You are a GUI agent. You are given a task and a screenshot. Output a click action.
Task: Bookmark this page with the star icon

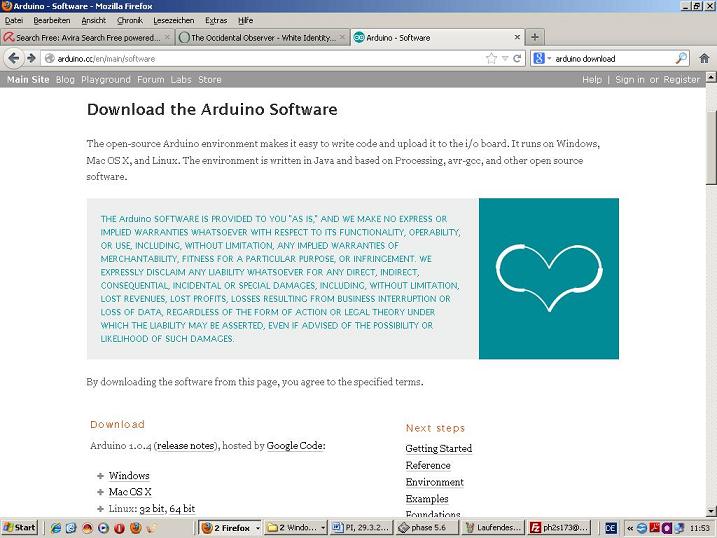[491, 59]
